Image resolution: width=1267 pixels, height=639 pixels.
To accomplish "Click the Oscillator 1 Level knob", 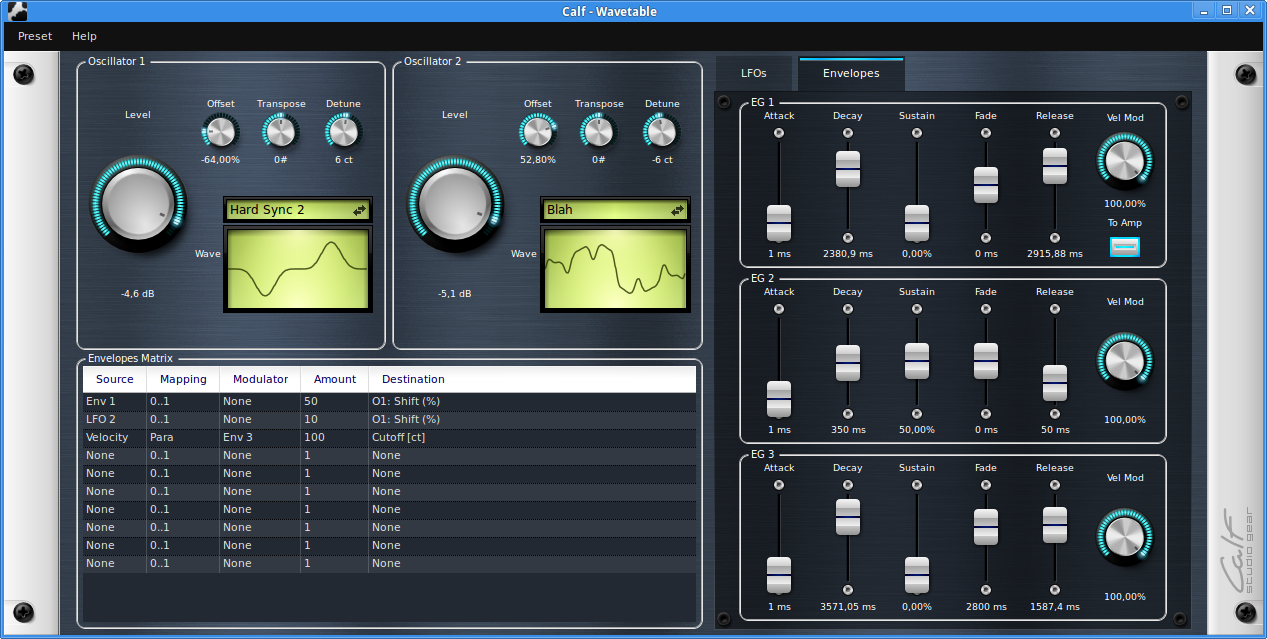I will (x=138, y=204).
